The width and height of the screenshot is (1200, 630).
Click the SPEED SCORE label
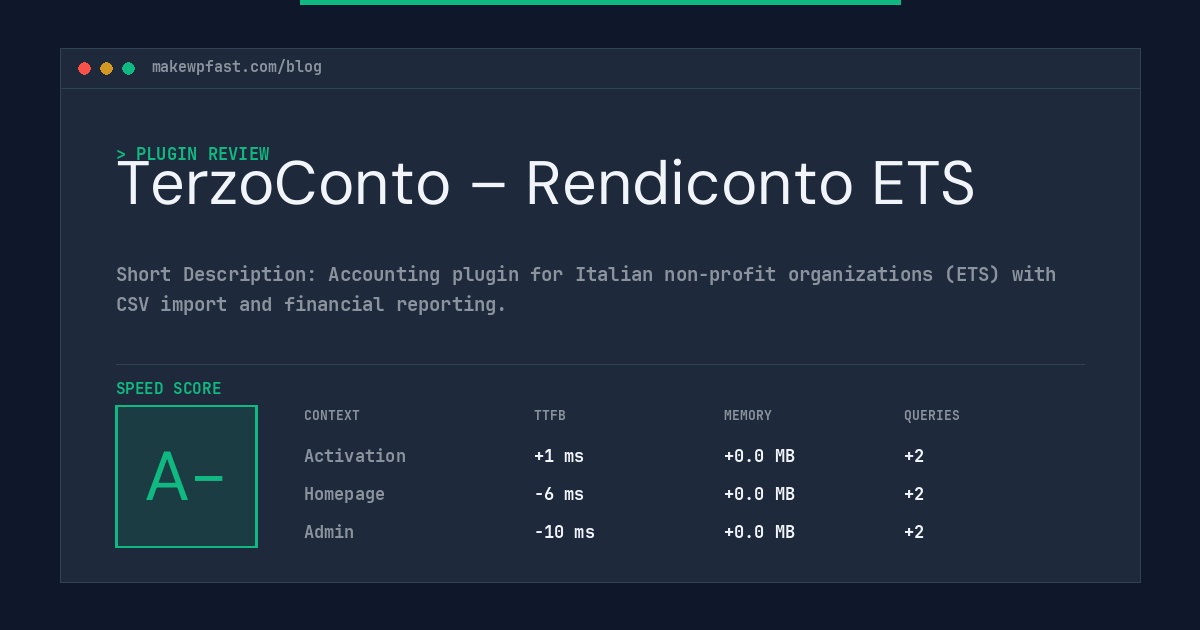(169, 389)
